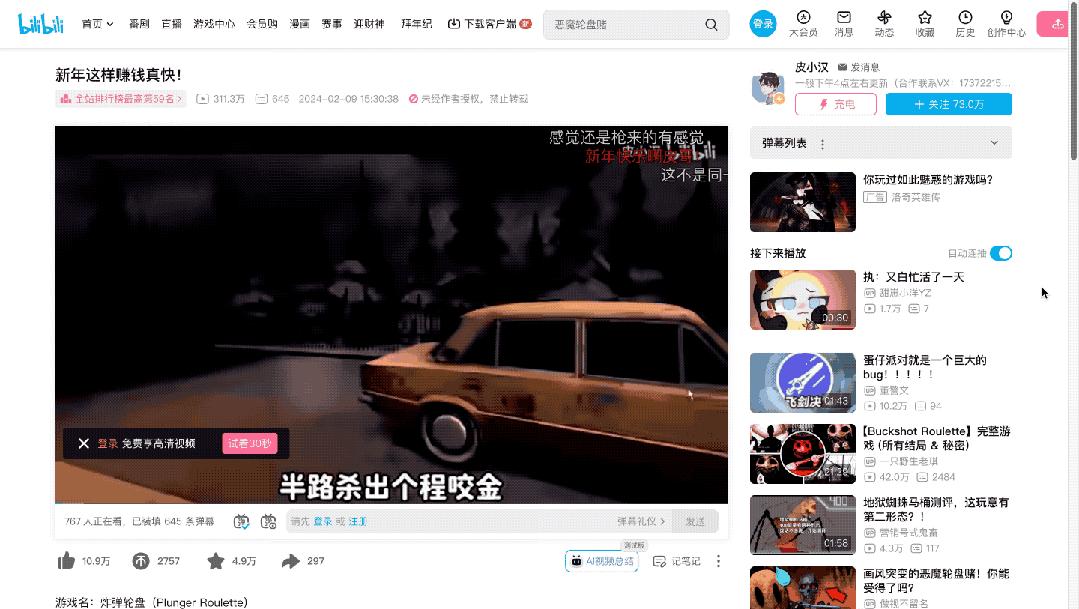1079x609 pixels.
Task: Click the 充电 charge button
Action: 836,104
